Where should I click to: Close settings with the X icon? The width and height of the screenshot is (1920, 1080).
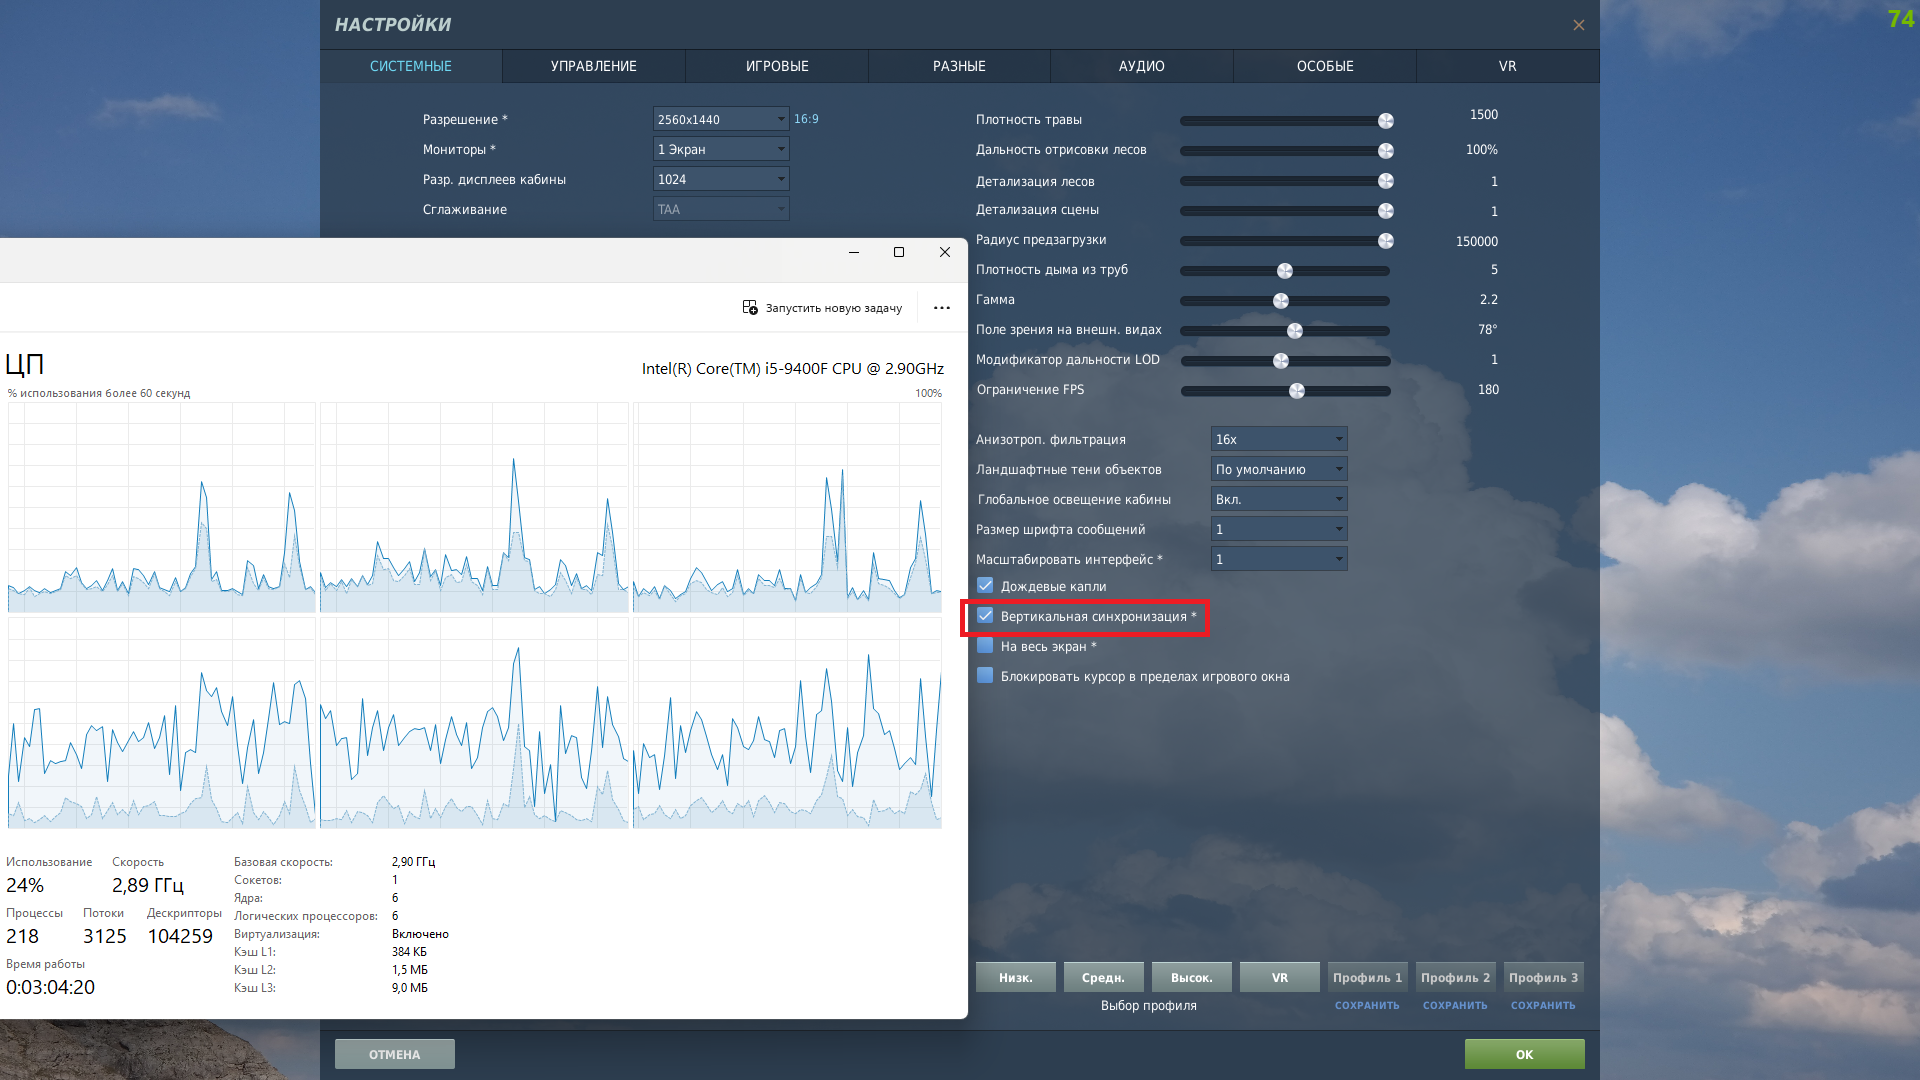pos(1578,25)
